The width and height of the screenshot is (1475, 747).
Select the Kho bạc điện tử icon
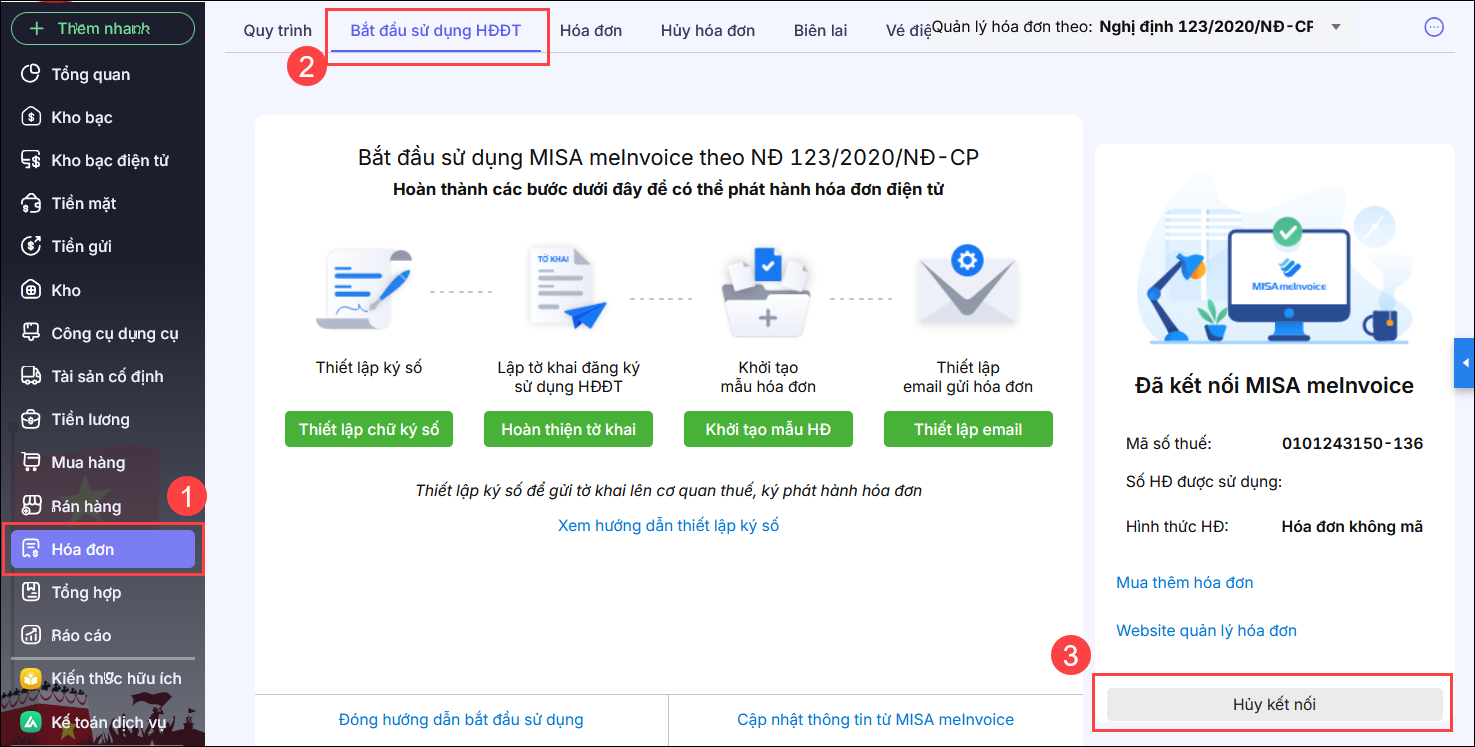(32, 160)
